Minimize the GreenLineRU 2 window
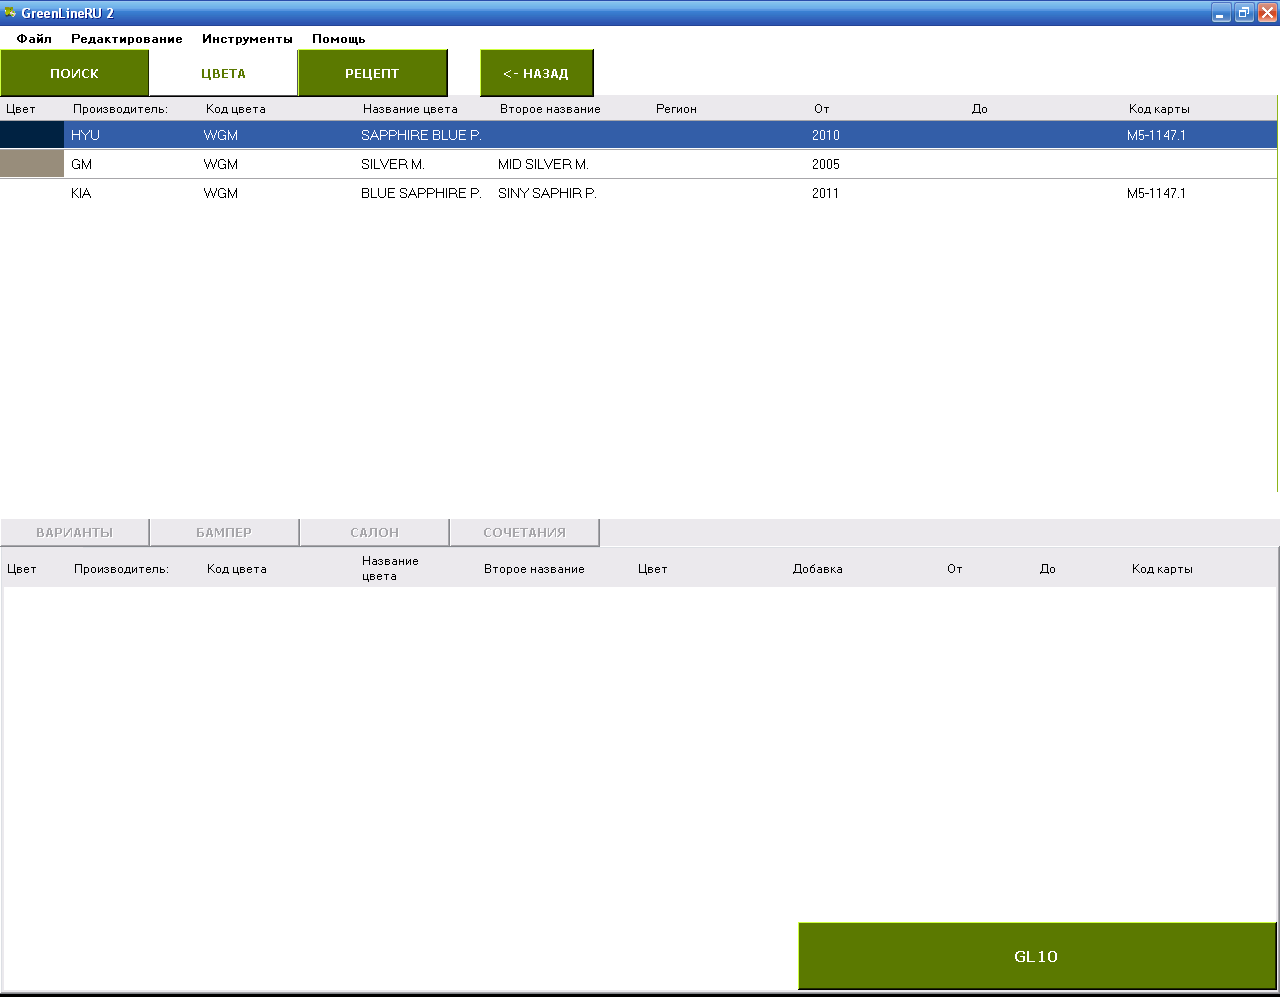Screen dimensions: 1280x997 [x=1221, y=13]
